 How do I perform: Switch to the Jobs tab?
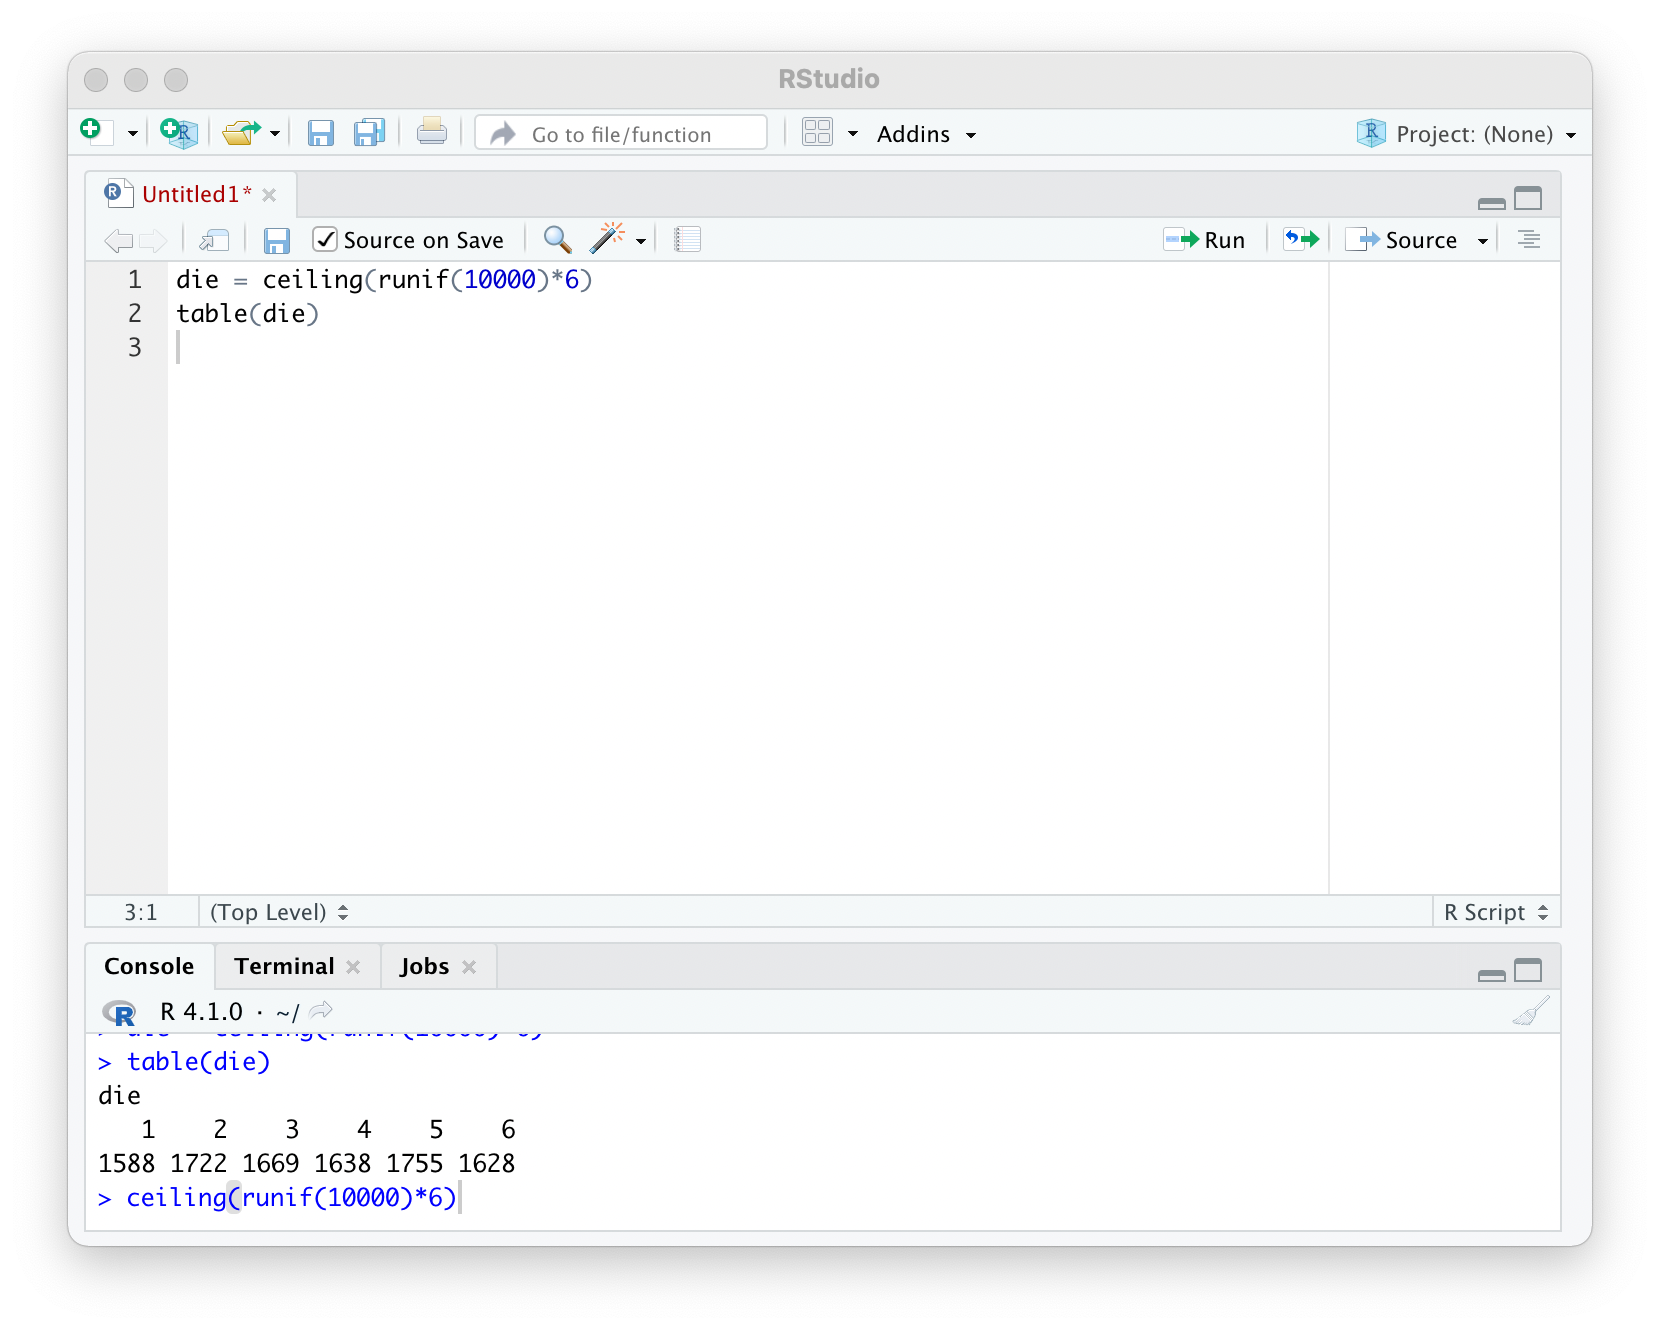click(x=424, y=966)
